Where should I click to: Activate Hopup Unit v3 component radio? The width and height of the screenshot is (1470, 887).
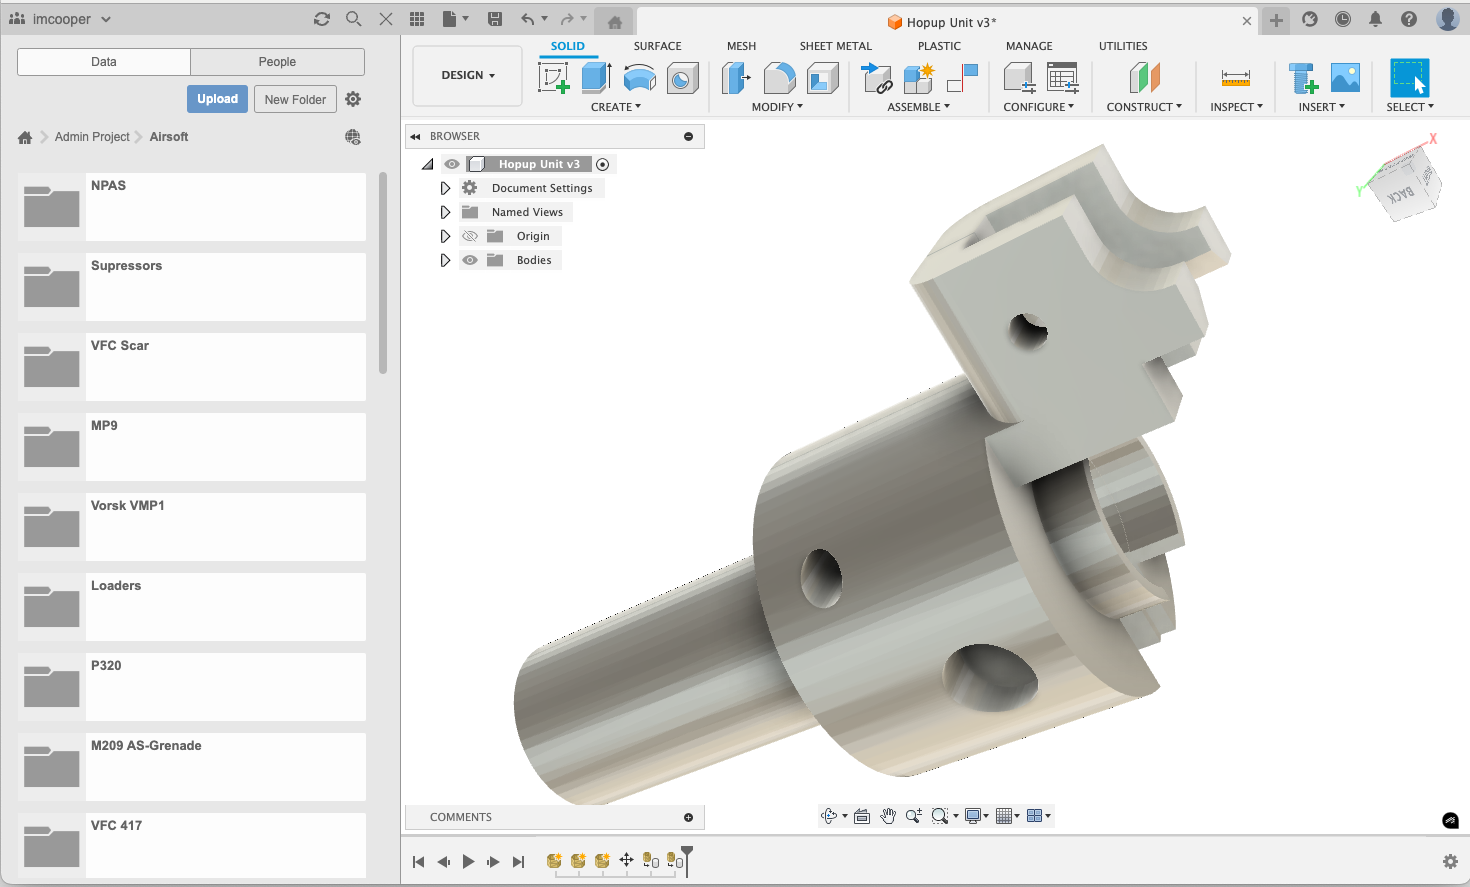602,164
